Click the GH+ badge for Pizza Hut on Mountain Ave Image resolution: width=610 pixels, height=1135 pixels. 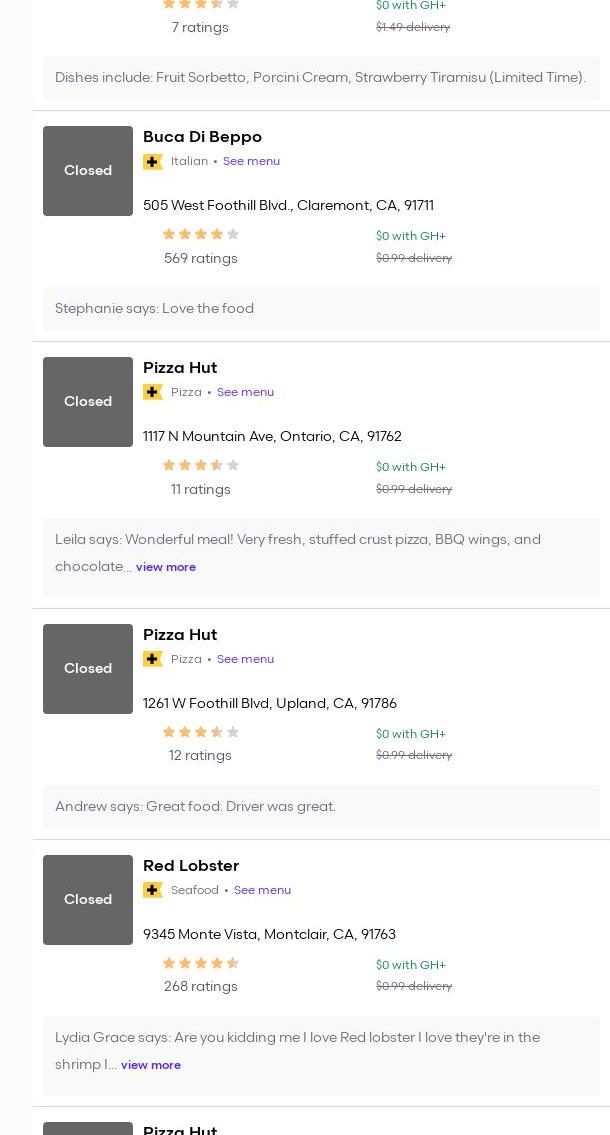153,392
